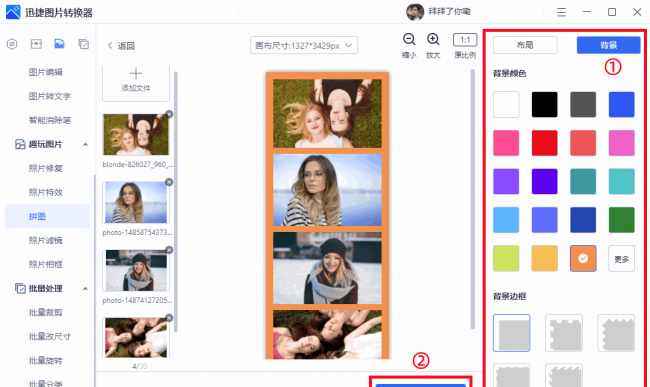Pick the dark teal background swatch

coord(583,181)
